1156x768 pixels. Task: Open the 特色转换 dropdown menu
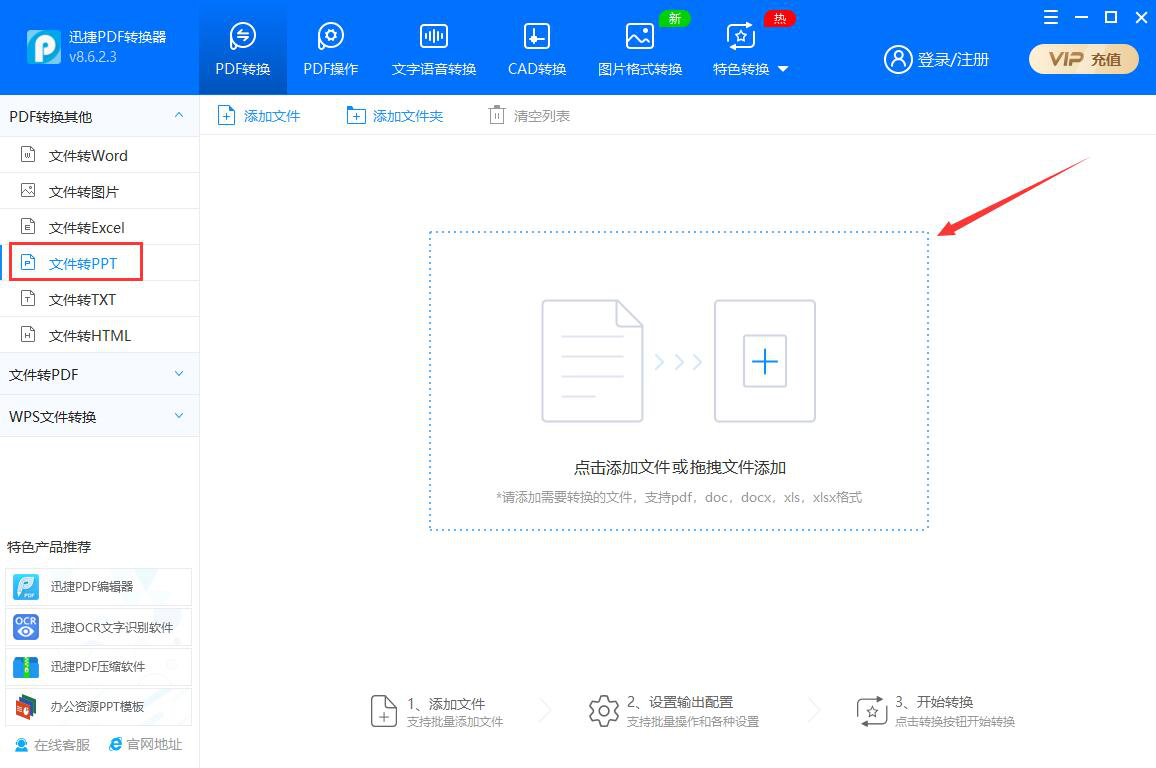coord(750,48)
